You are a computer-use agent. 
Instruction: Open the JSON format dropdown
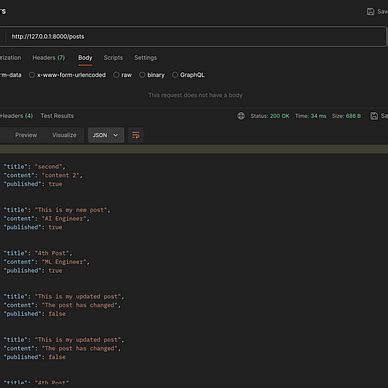tap(106, 135)
